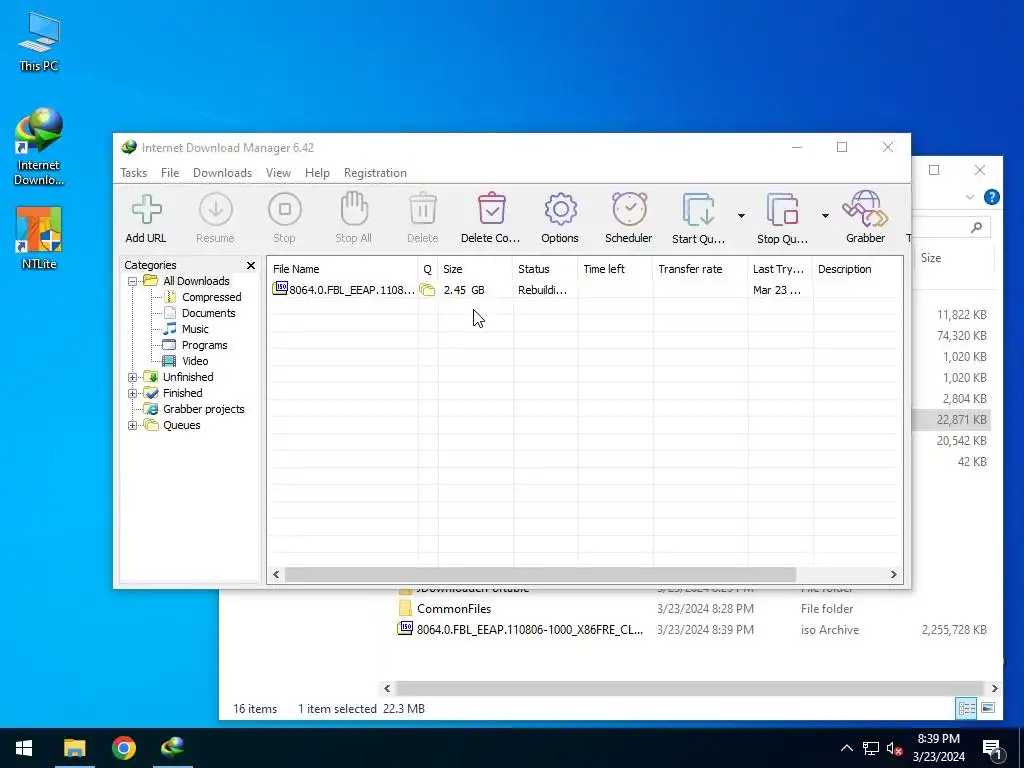Viewport: 1024px width, 768px height.
Task: Select the CommonFiles folder in Explorer
Action: point(454,609)
